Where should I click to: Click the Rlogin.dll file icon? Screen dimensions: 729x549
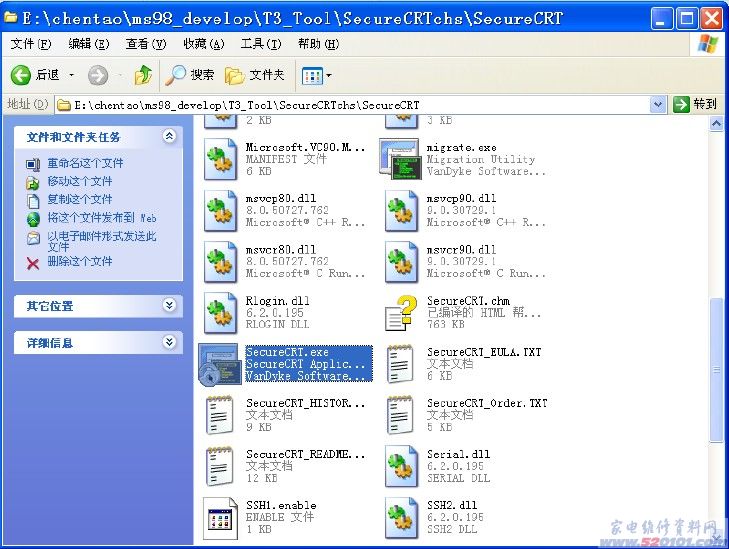coord(219,312)
